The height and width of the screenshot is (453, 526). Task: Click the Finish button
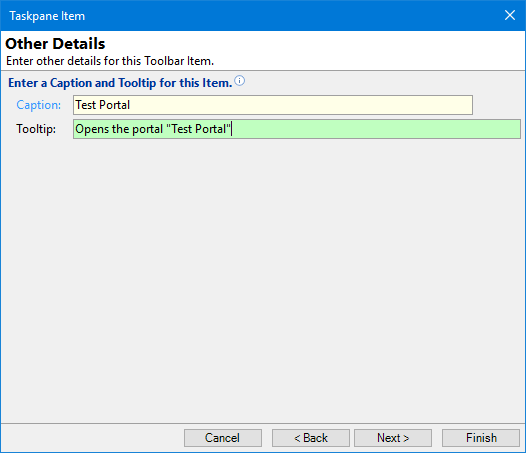tap(481, 438)
